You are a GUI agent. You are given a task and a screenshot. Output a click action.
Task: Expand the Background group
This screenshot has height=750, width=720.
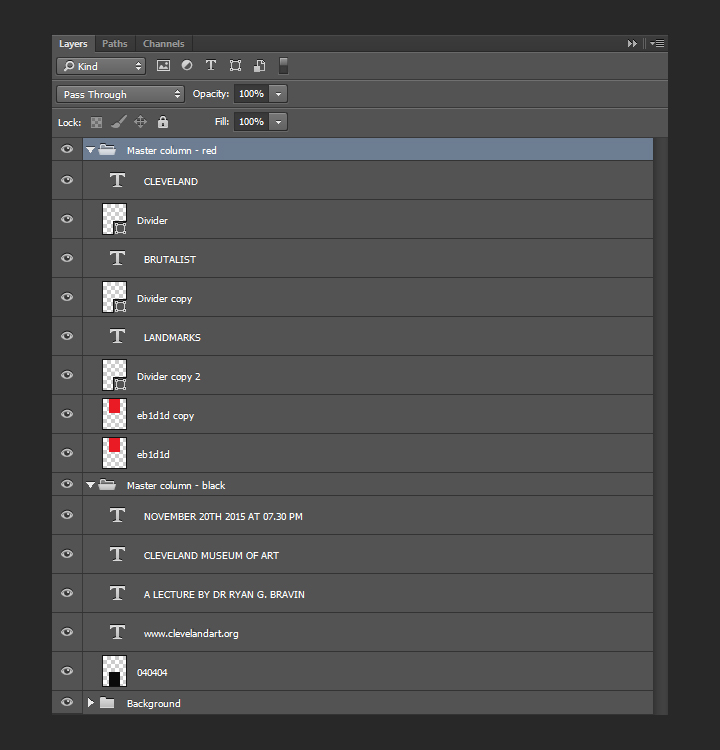(x=90, y=703)
